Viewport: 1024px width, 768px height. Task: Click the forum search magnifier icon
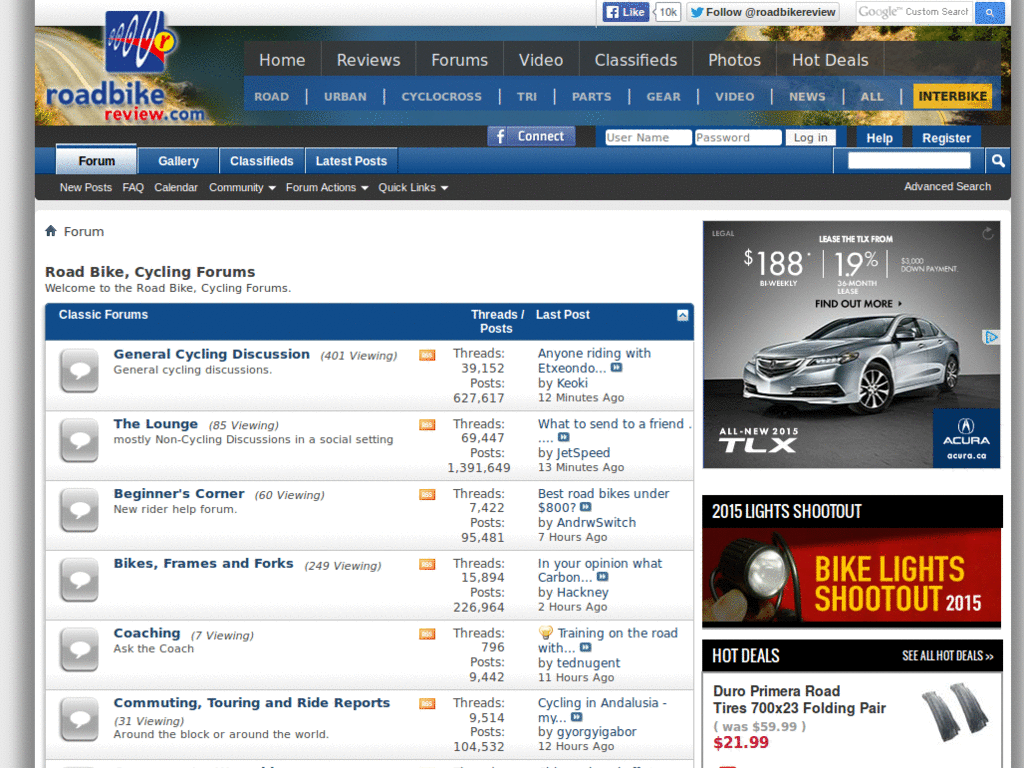[997, 161]
